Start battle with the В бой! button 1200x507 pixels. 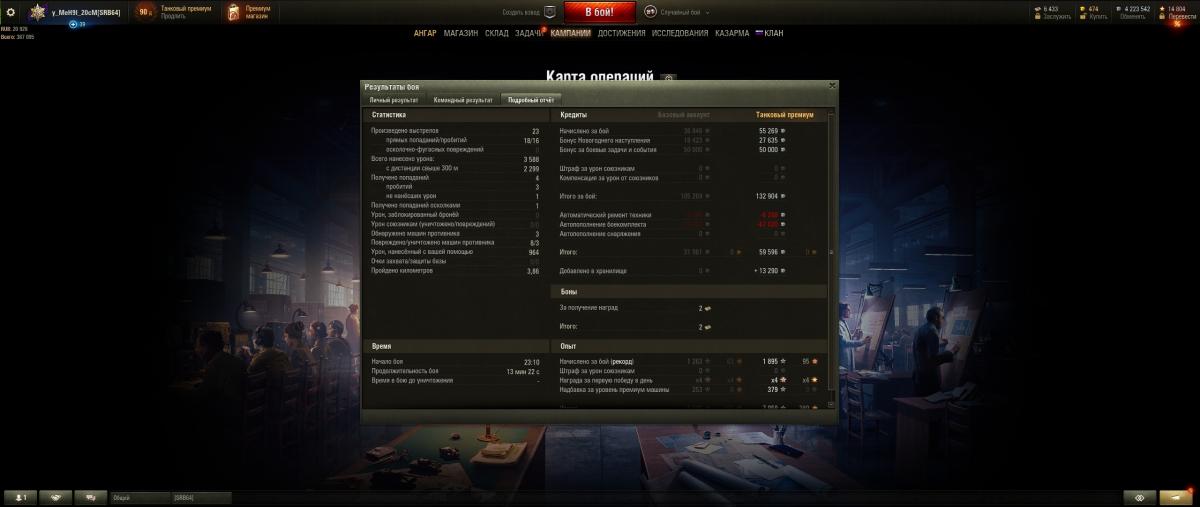600,12
